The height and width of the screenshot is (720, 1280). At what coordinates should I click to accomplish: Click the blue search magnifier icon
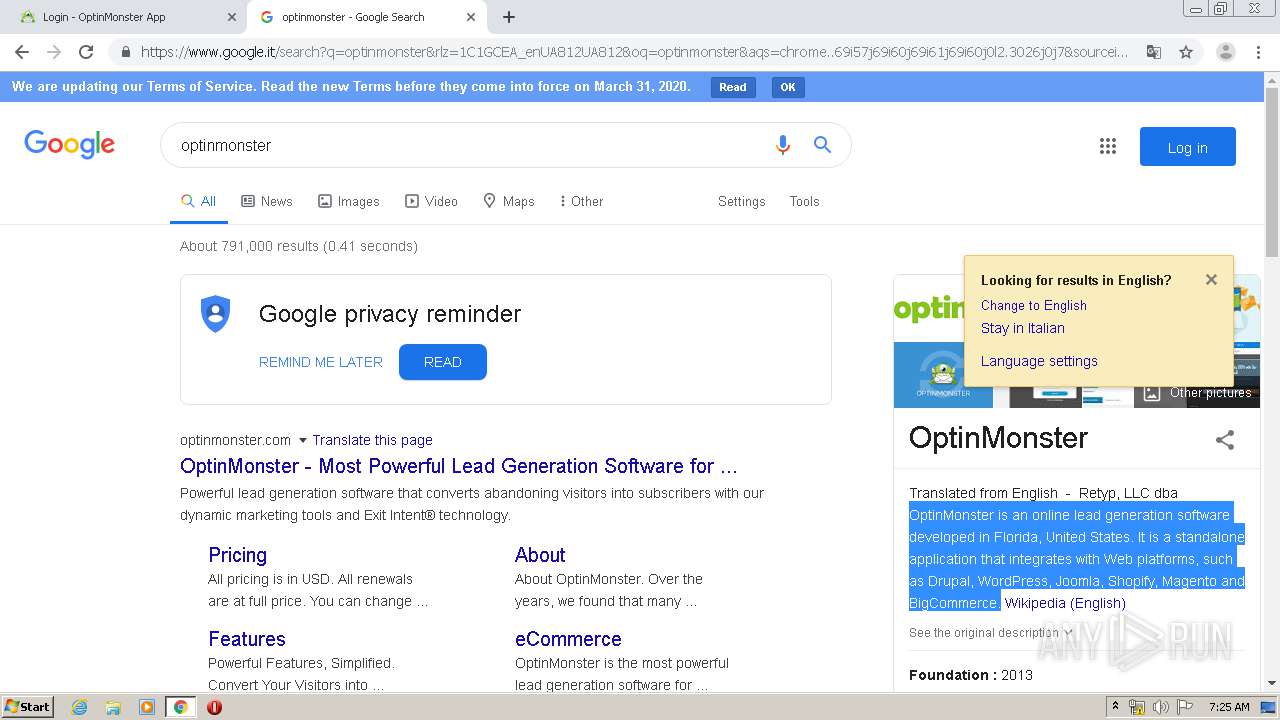tap(822, 145)
